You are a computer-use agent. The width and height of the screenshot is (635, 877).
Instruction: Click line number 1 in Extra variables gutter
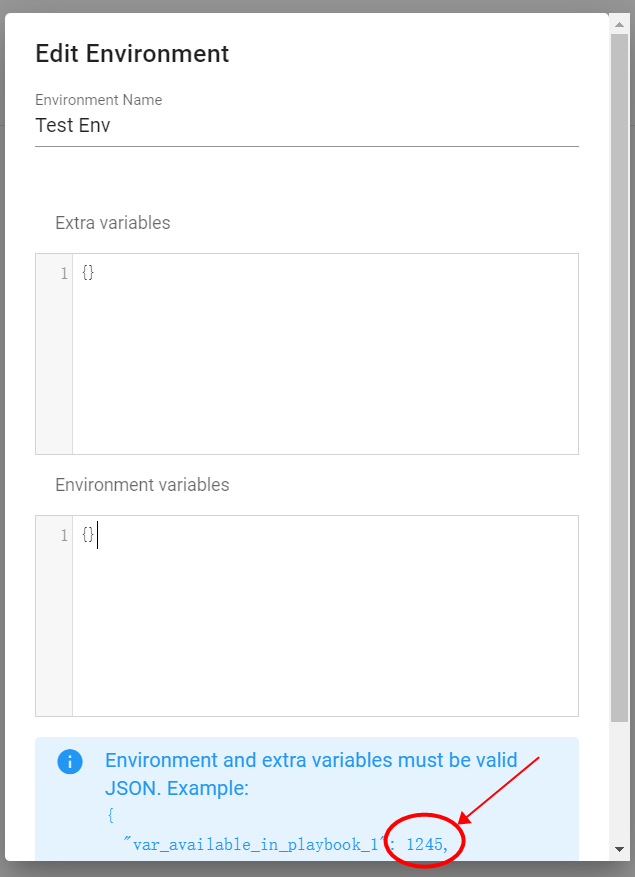[x=64, y=273]
